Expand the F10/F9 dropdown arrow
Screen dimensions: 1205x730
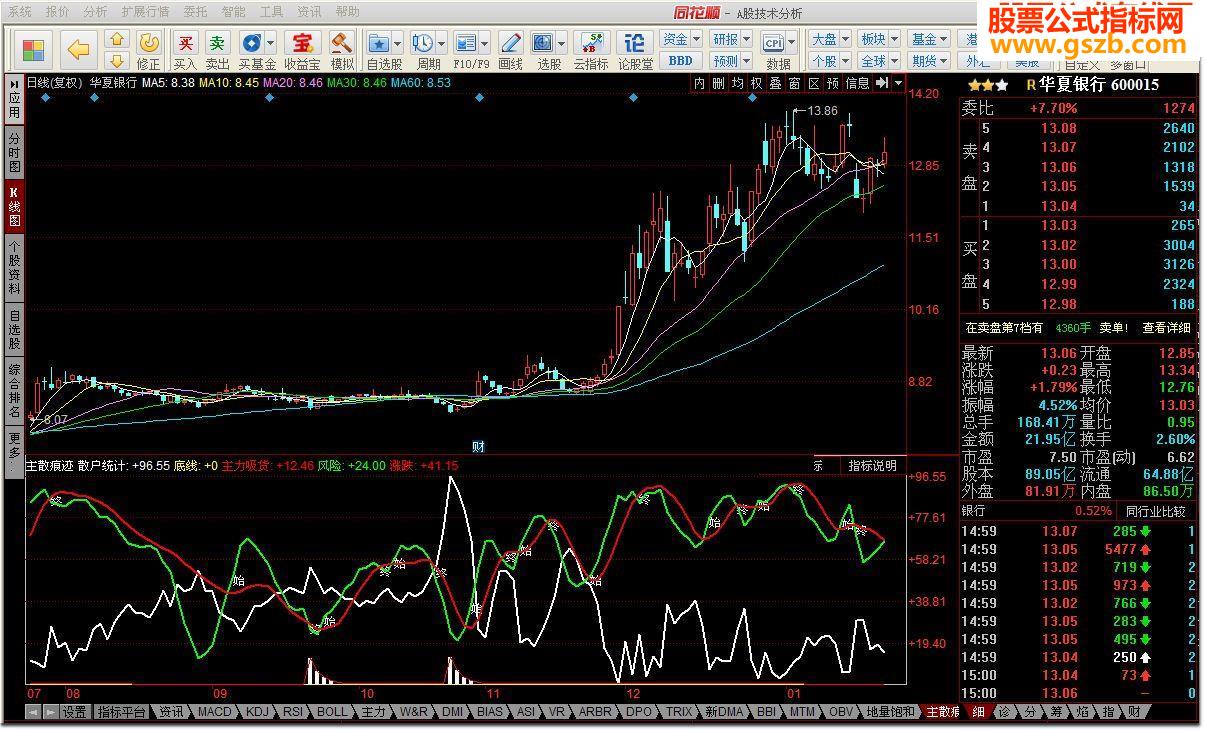(x=484, y=43)
